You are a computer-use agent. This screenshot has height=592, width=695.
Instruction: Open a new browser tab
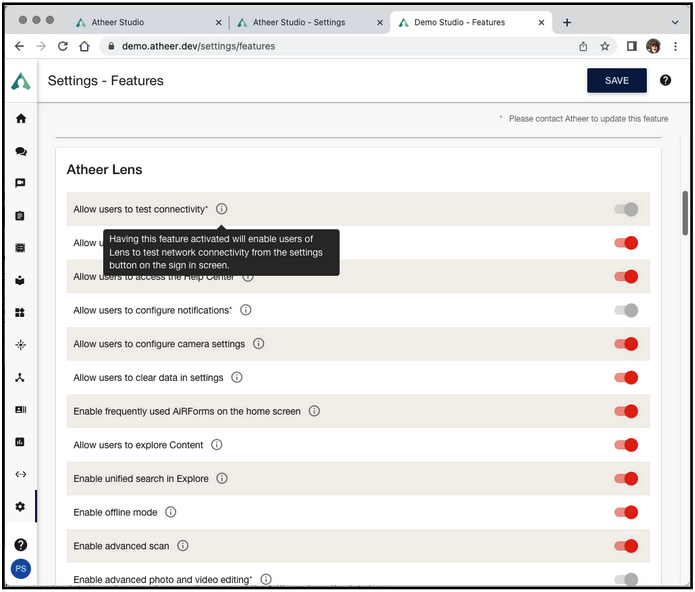click(567, 23)
